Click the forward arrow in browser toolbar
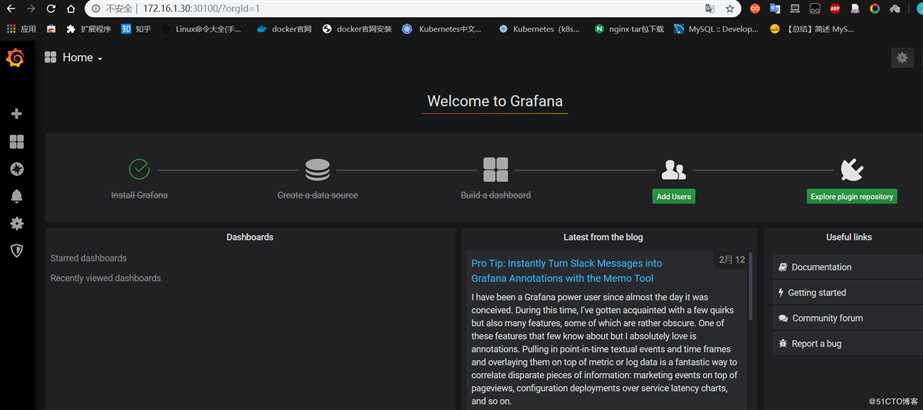Screen dimensions: 923x410 click(31, 9)
